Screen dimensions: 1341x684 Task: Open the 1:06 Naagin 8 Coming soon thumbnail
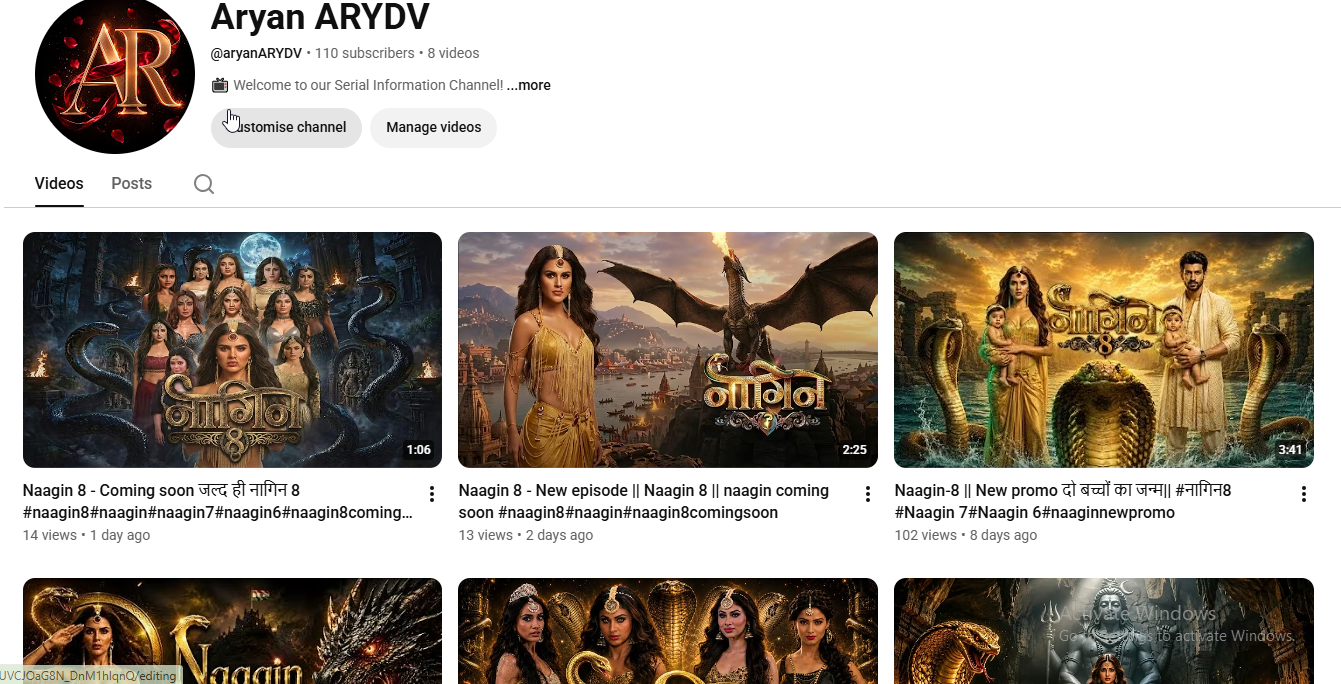click(232, 350)
